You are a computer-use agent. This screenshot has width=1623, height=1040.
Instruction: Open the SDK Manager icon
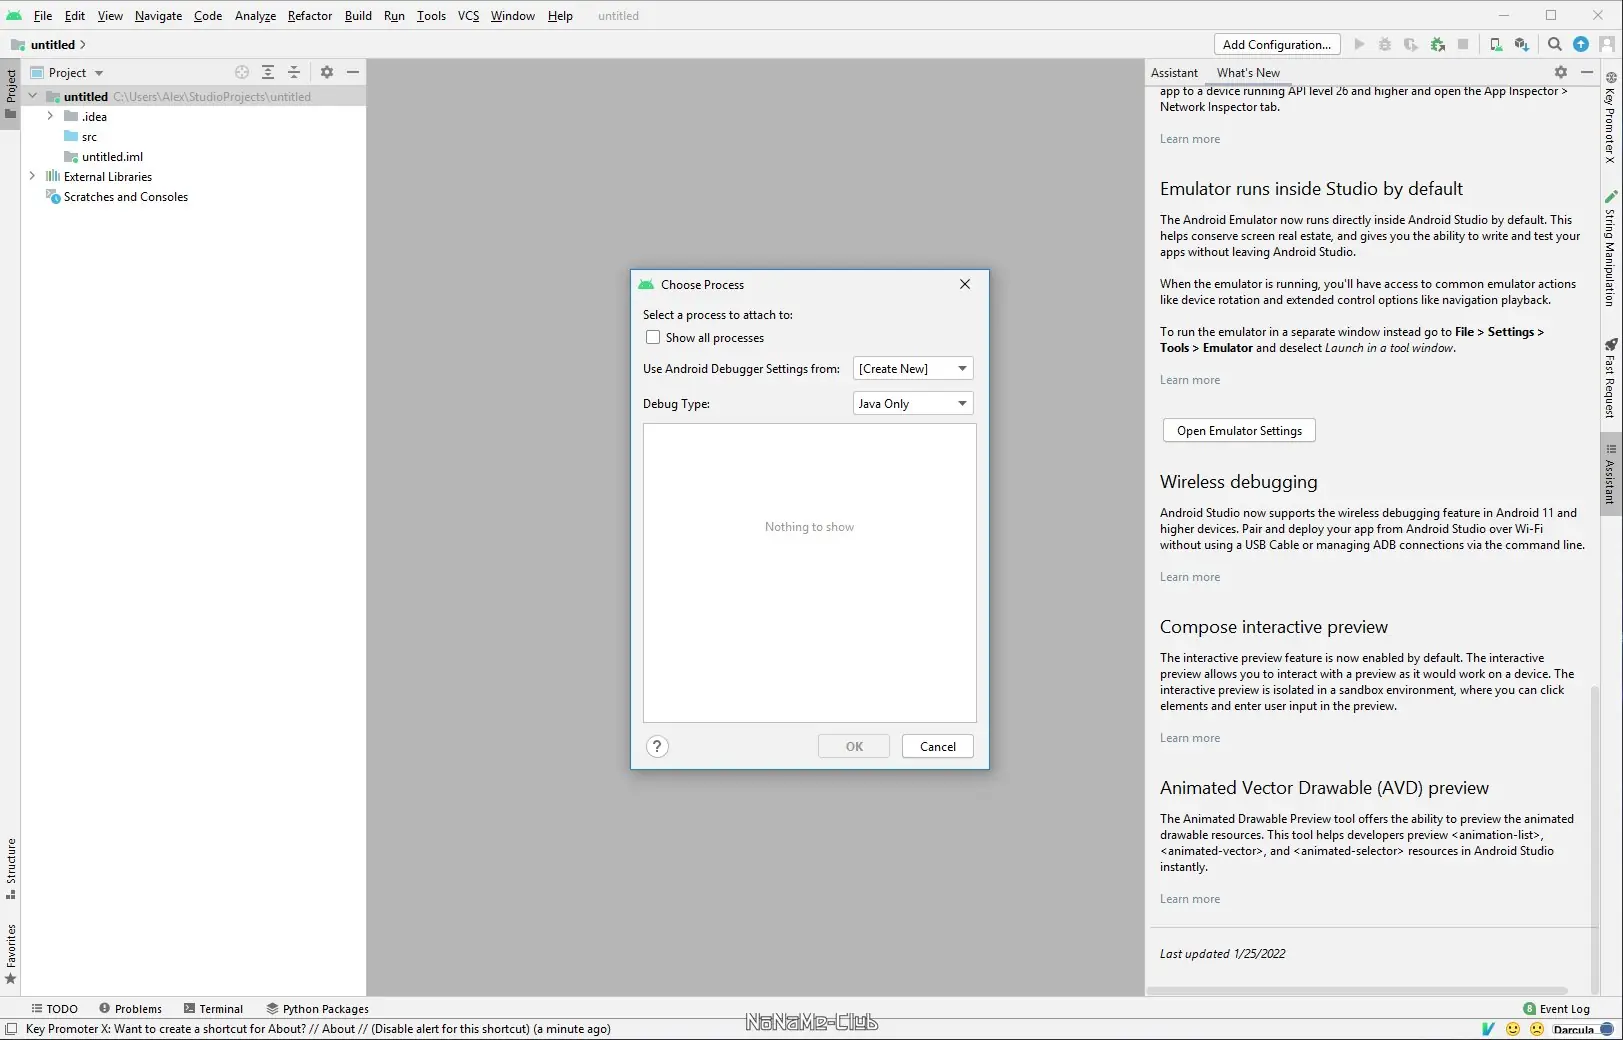click(x=1522, y=44)
